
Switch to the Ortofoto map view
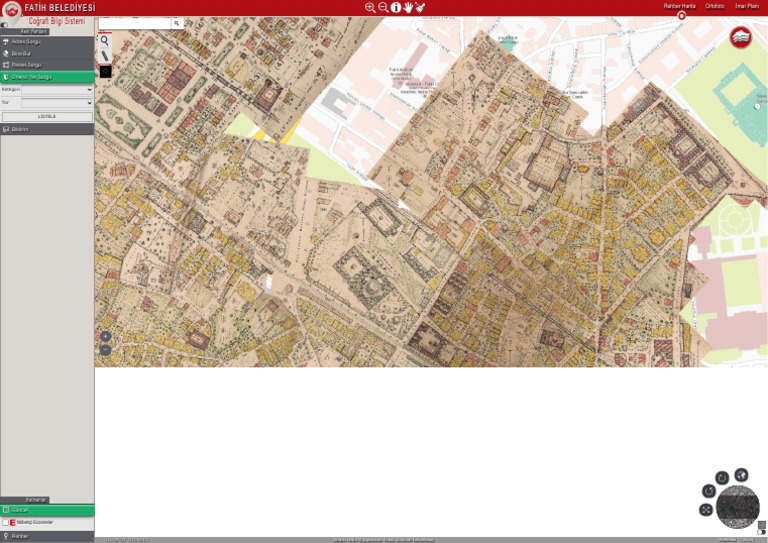click(x=714, y=6)
